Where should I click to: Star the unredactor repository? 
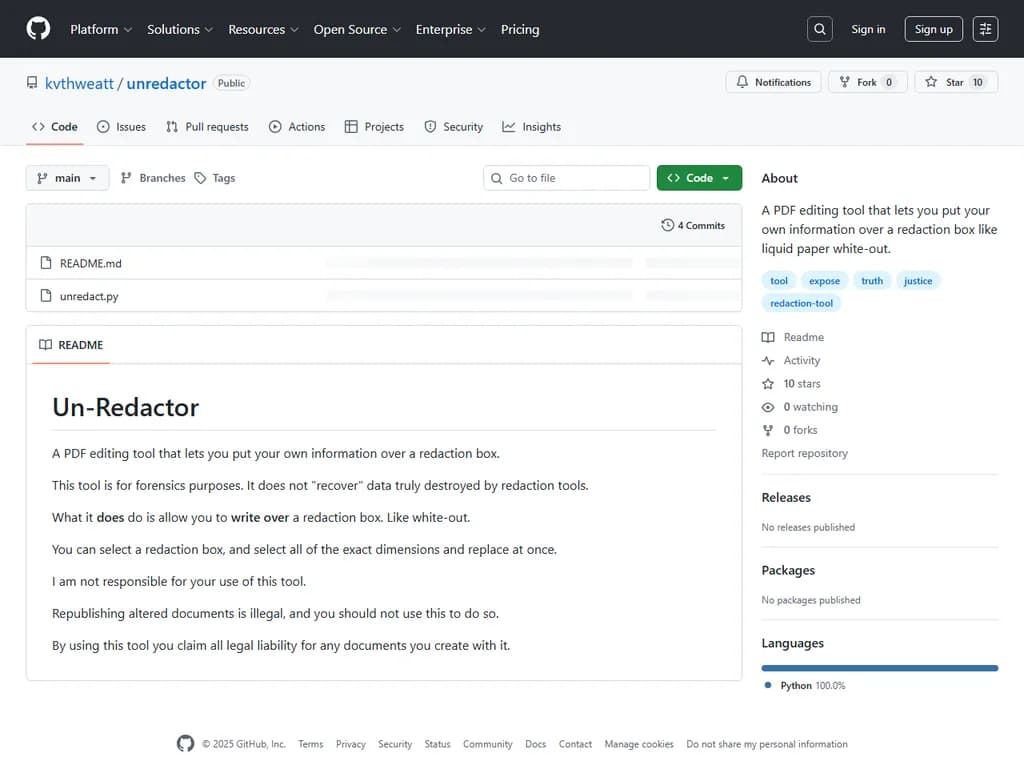(x=954, y=82)
